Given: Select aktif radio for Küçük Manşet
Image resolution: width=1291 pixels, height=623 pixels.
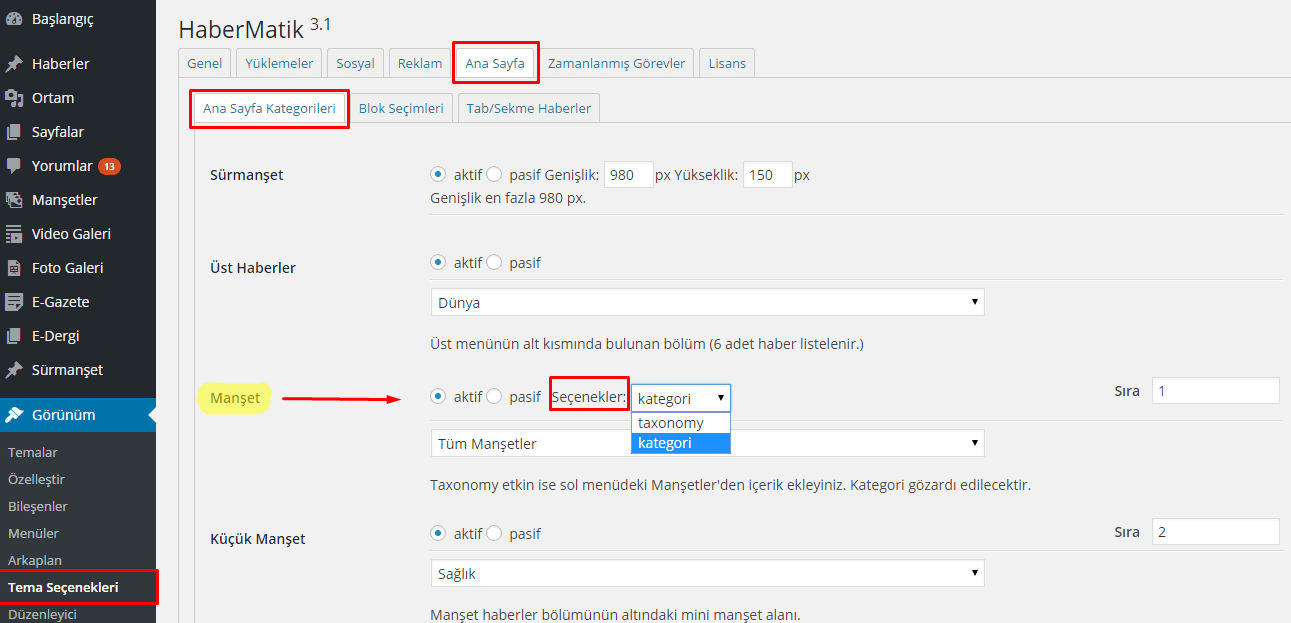Looking at the screenshot, I should click(x=438, y=533).
